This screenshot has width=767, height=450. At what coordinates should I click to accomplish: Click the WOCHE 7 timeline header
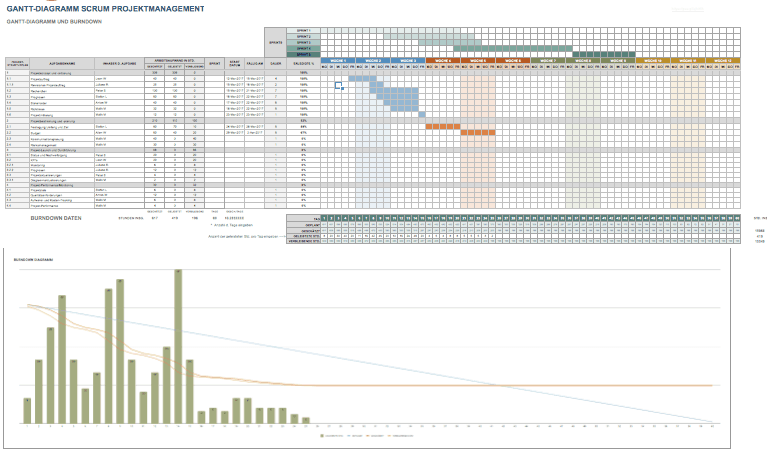click(x=547, y=60)
